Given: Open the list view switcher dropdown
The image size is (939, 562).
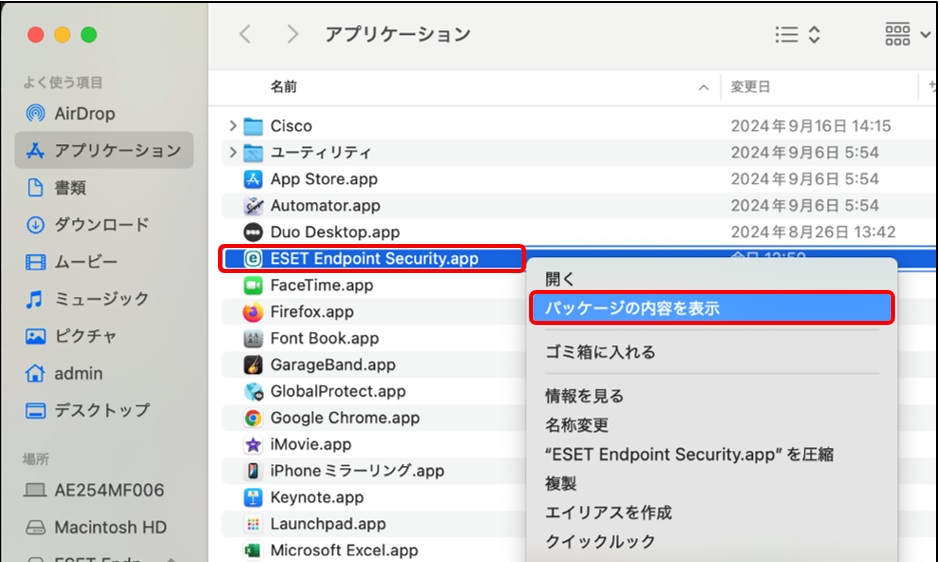Looking at the screenshot, I should point(798,34).
